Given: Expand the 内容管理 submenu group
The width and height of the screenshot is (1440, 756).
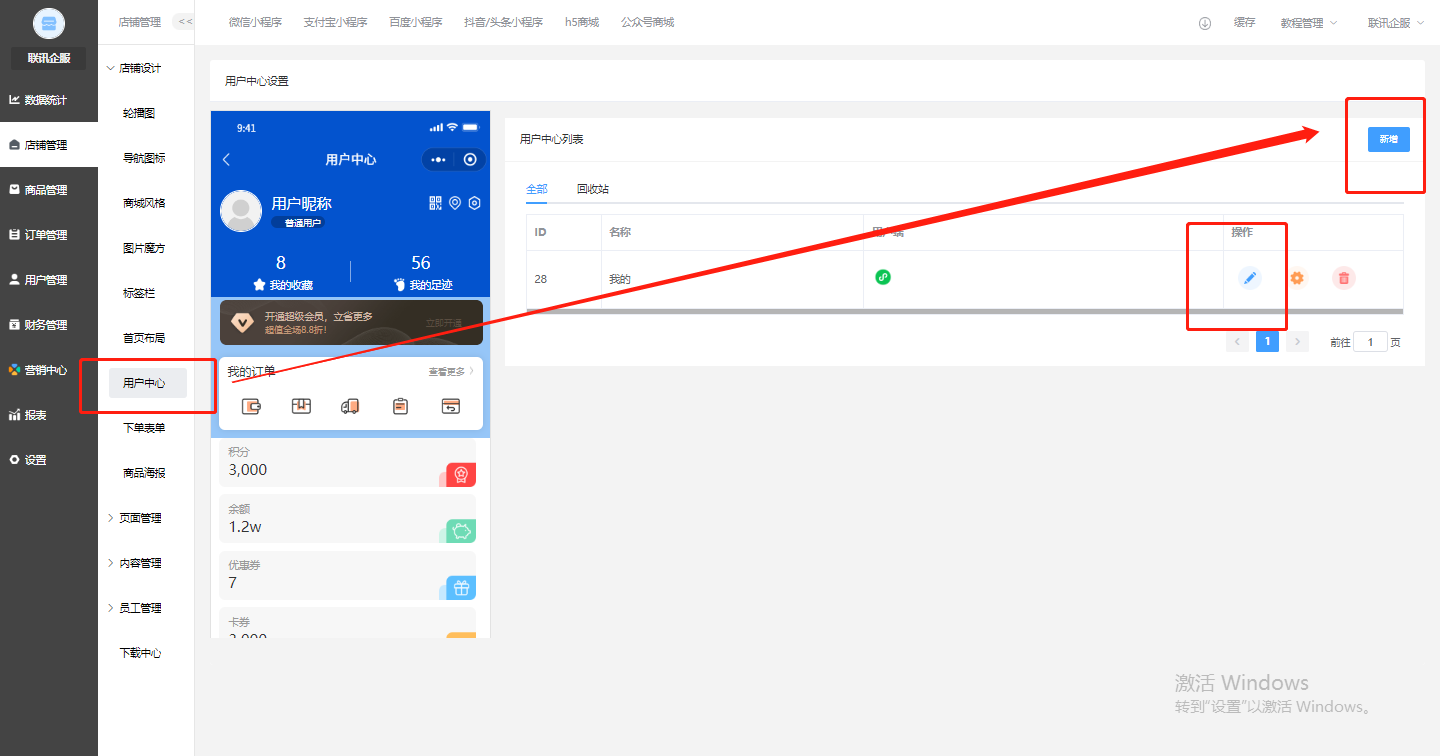Looking at the screenshot, I should point(134,563).
